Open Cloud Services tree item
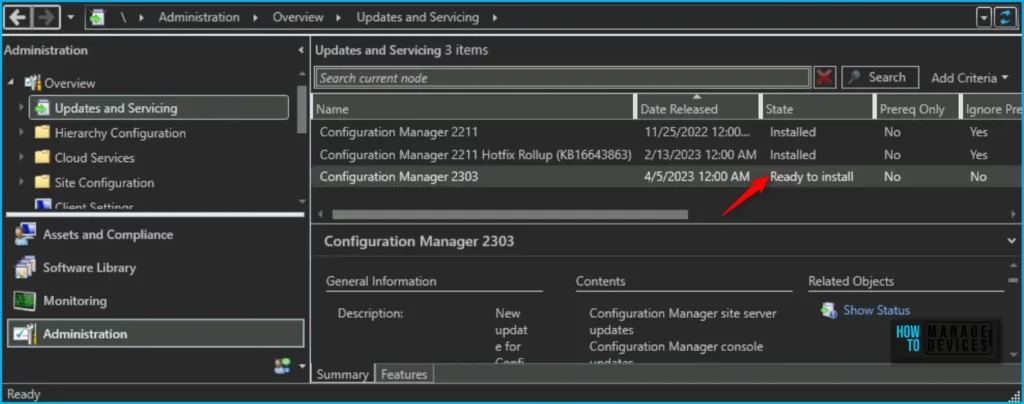This screenshot has height=404, width=1024. [x=94, y=157]
